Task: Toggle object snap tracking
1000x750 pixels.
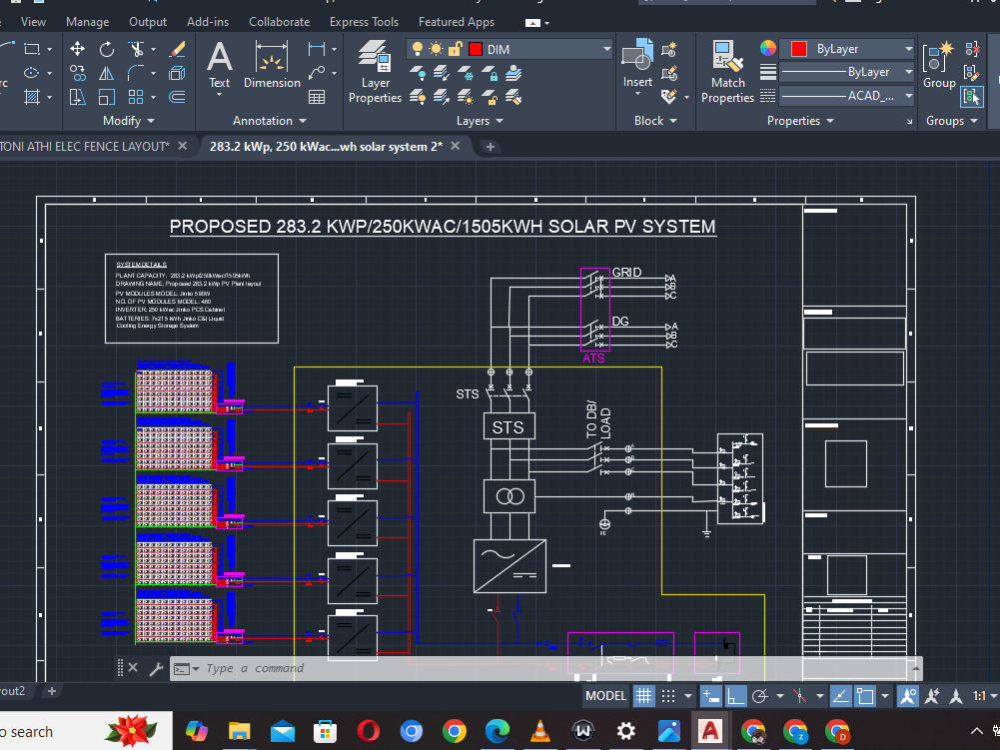Action: [x=841, y=696]
